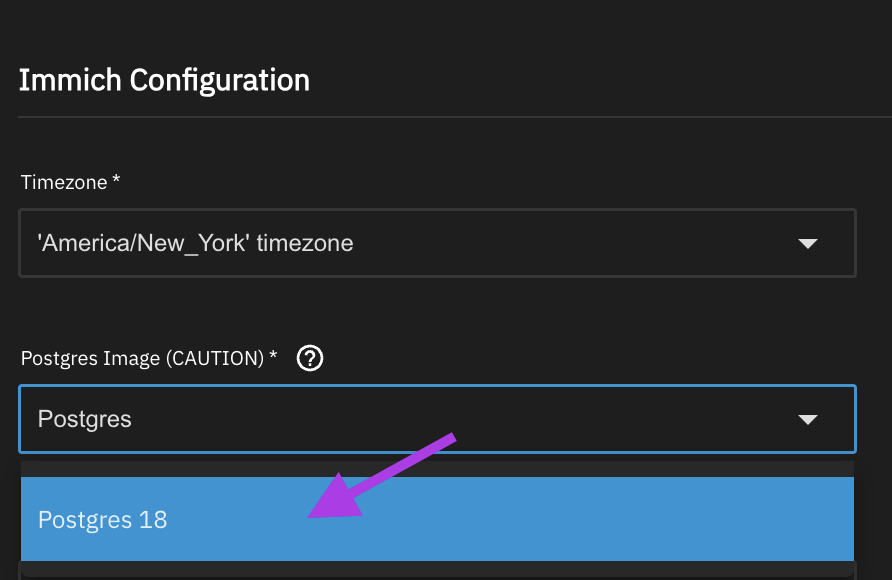Click the blank strip above Postgres 18
This screenshot has width=892, height=580.
click(x=437, y=468)
